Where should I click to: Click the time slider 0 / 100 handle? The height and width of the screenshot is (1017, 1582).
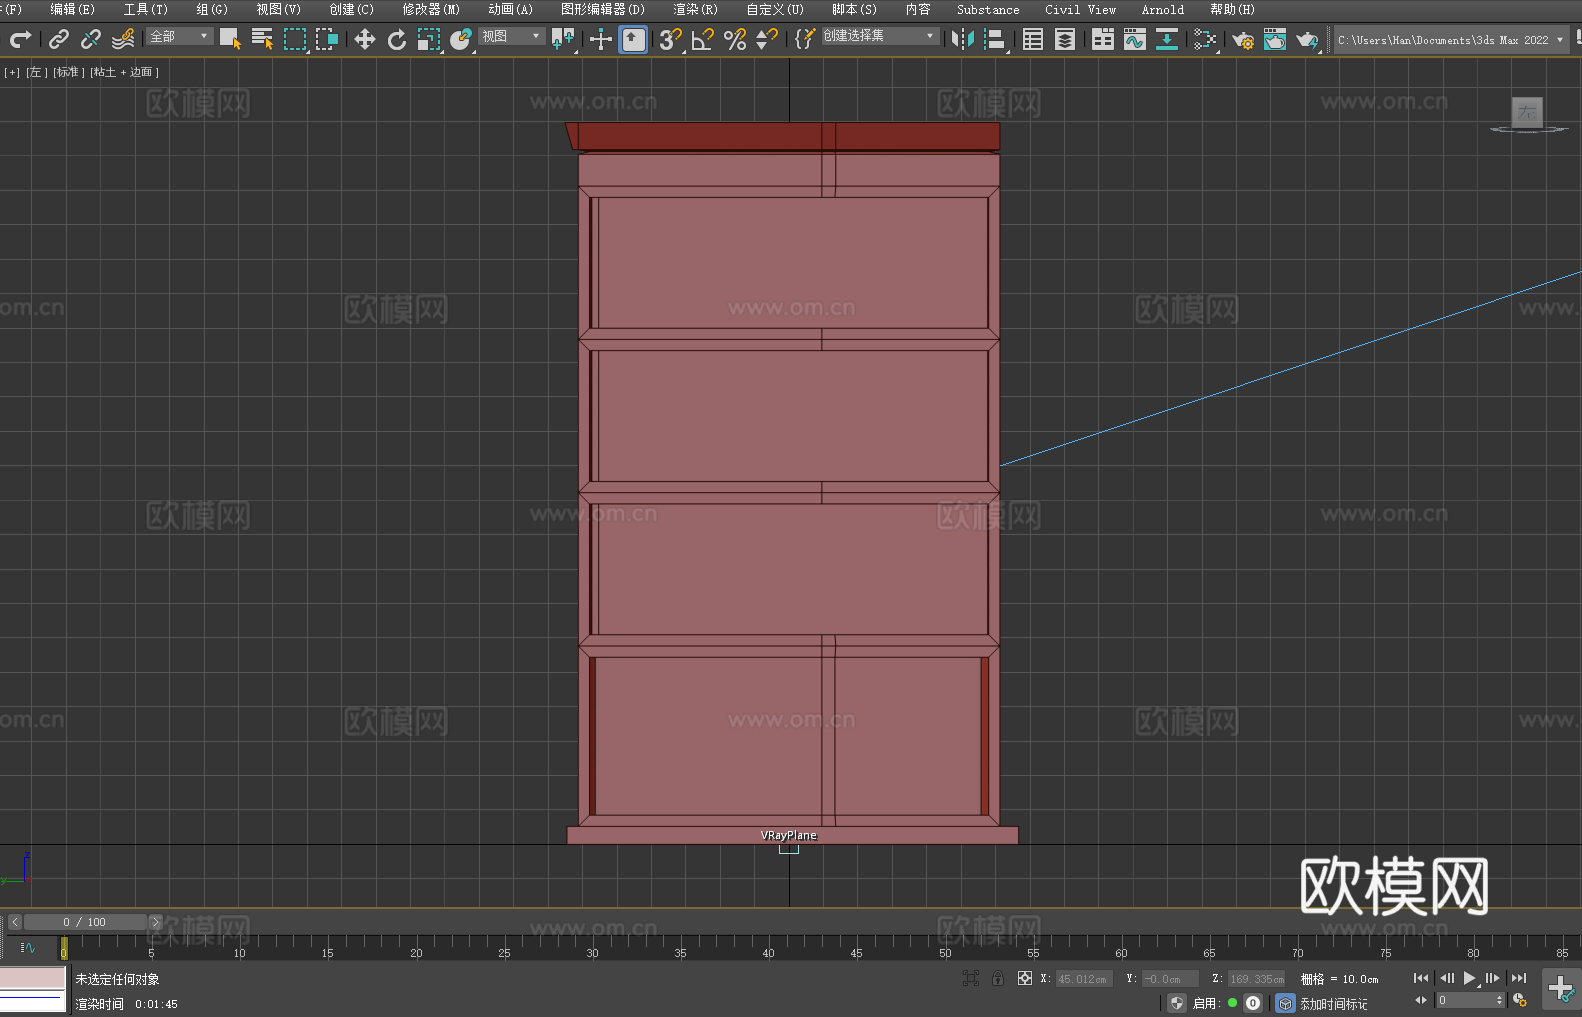(85, 922)
